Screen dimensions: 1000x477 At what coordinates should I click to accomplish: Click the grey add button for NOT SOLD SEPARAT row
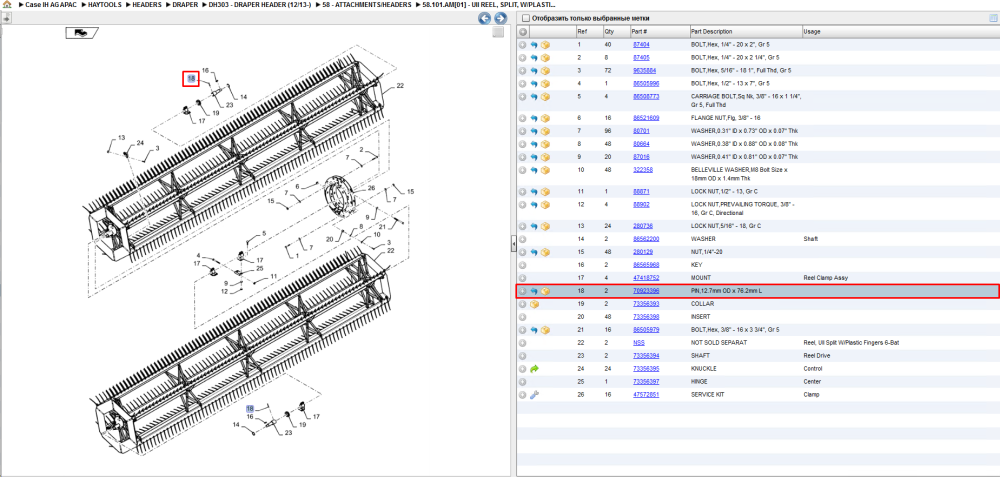click(x=522, y=343)
